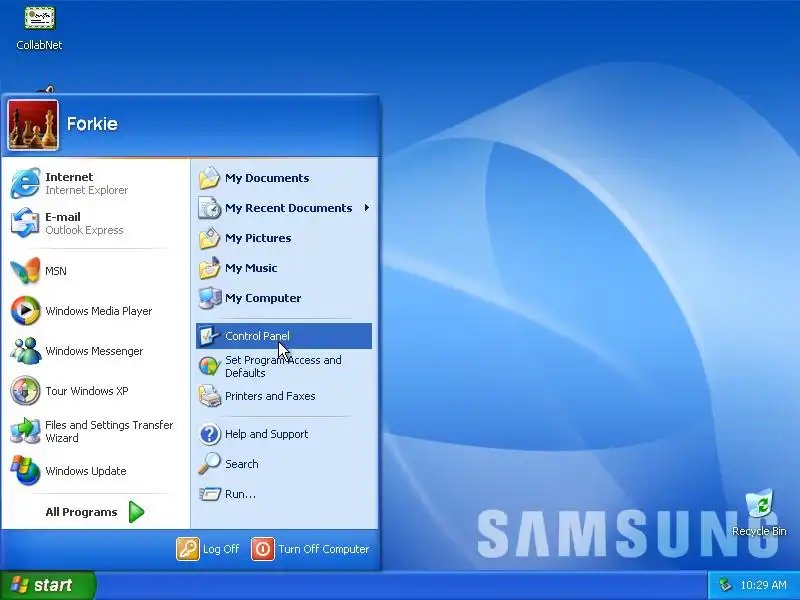Click the Forkie user name text

coord(92,124)
